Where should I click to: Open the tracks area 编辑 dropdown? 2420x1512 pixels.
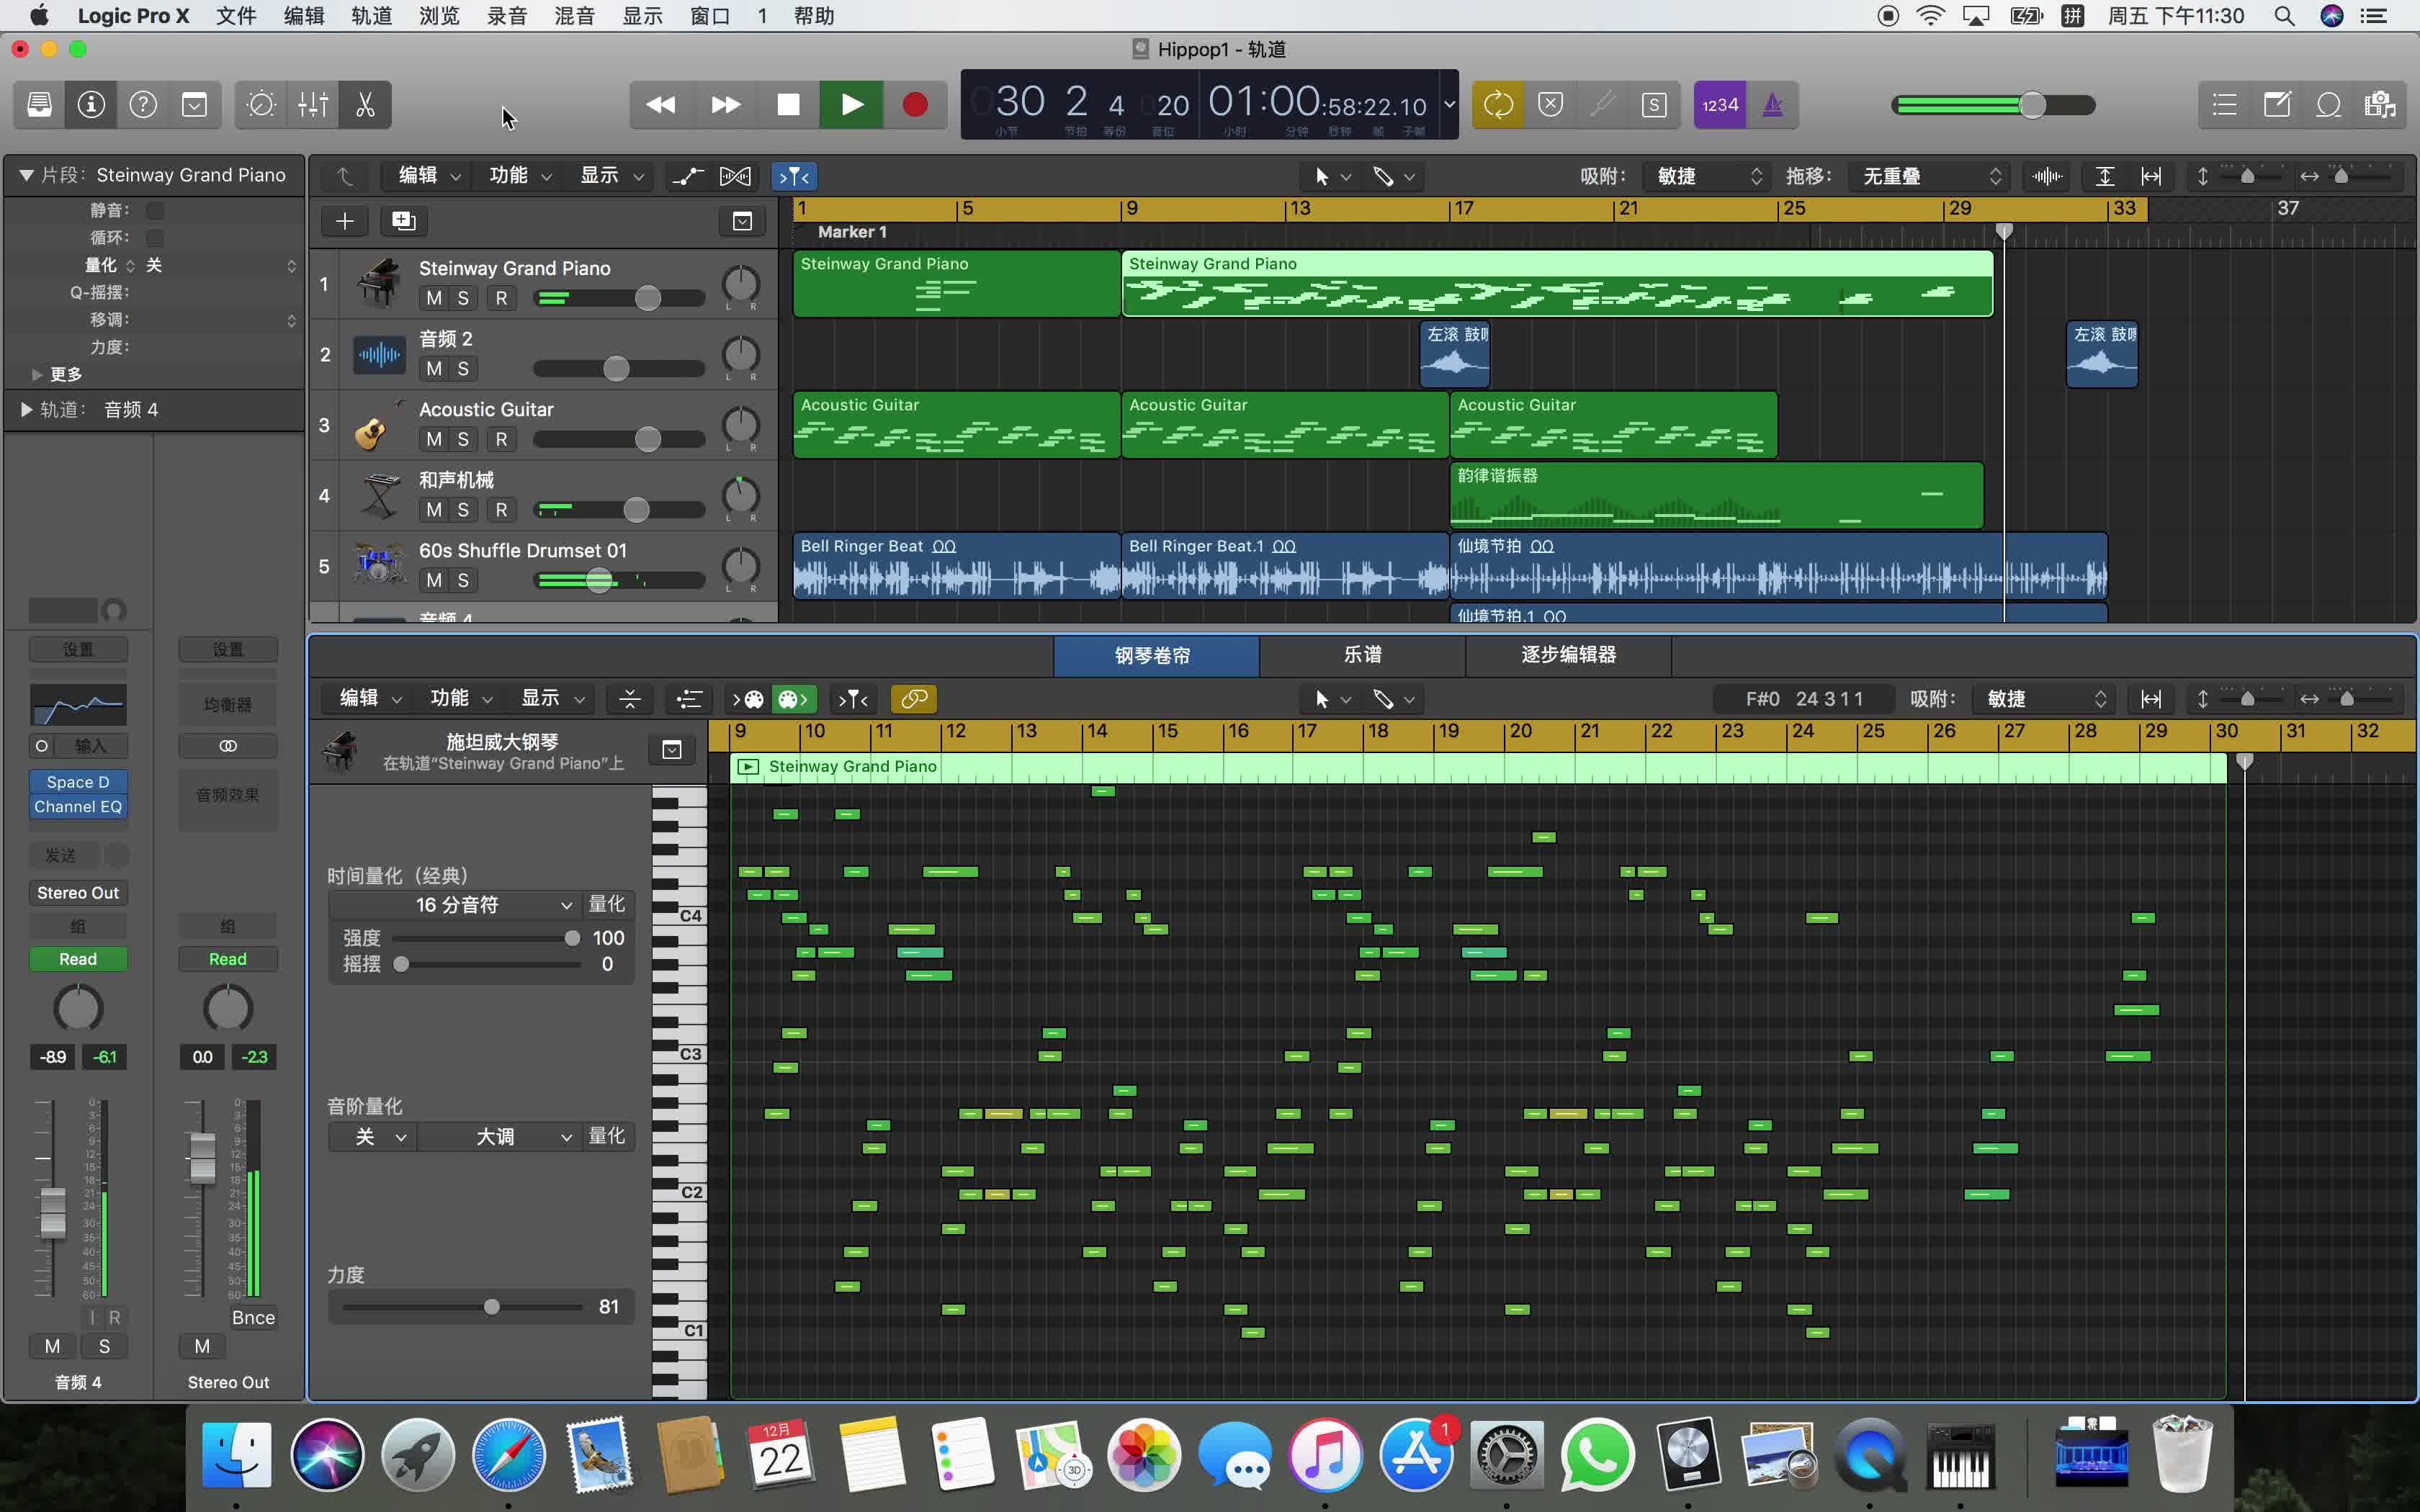point(428,176)
